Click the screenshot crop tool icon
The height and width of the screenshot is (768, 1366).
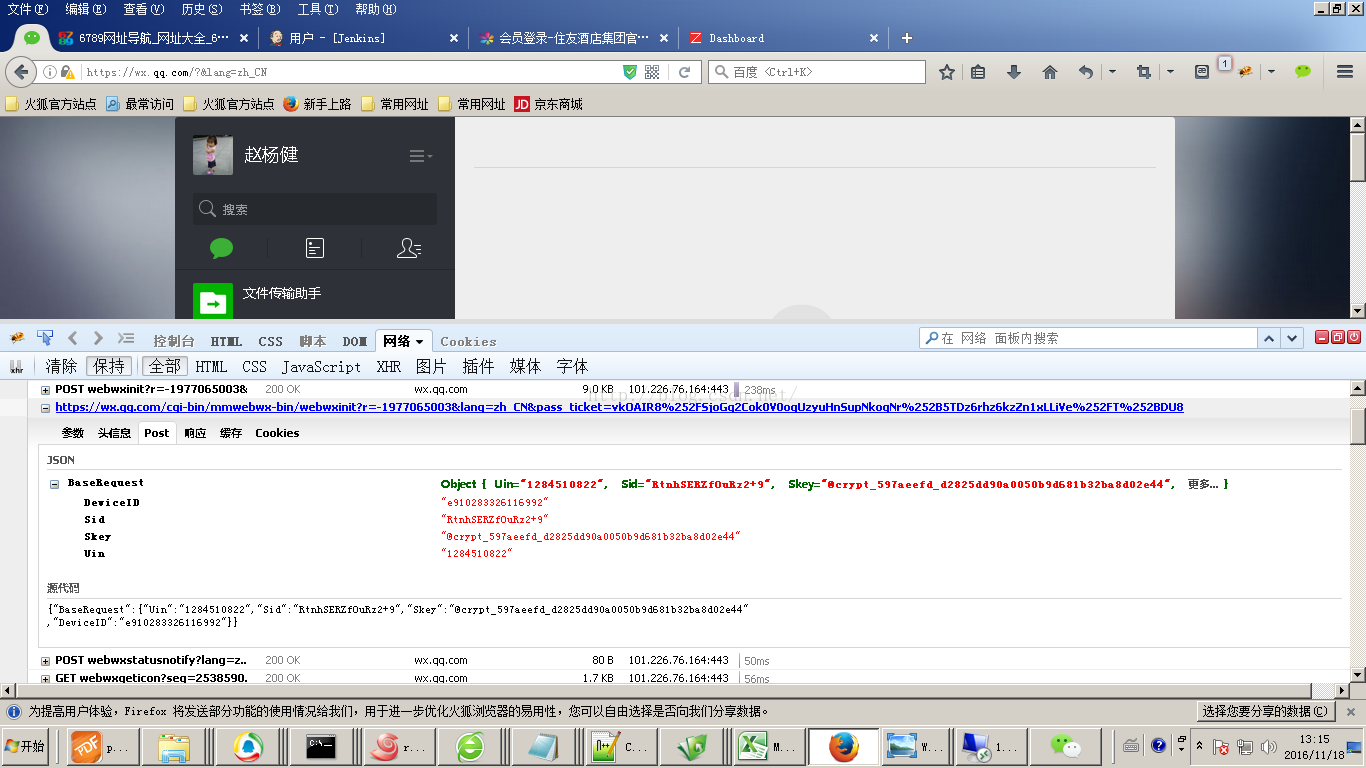1144,72
